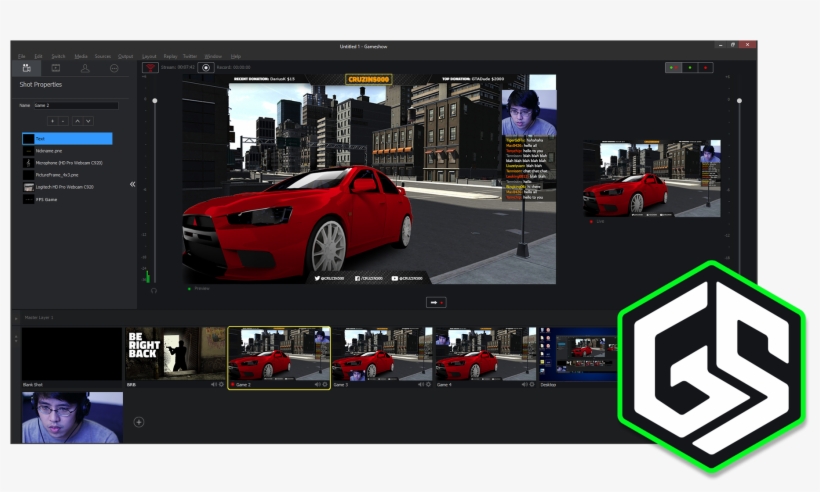Open the Sources menu

point(105,56)
